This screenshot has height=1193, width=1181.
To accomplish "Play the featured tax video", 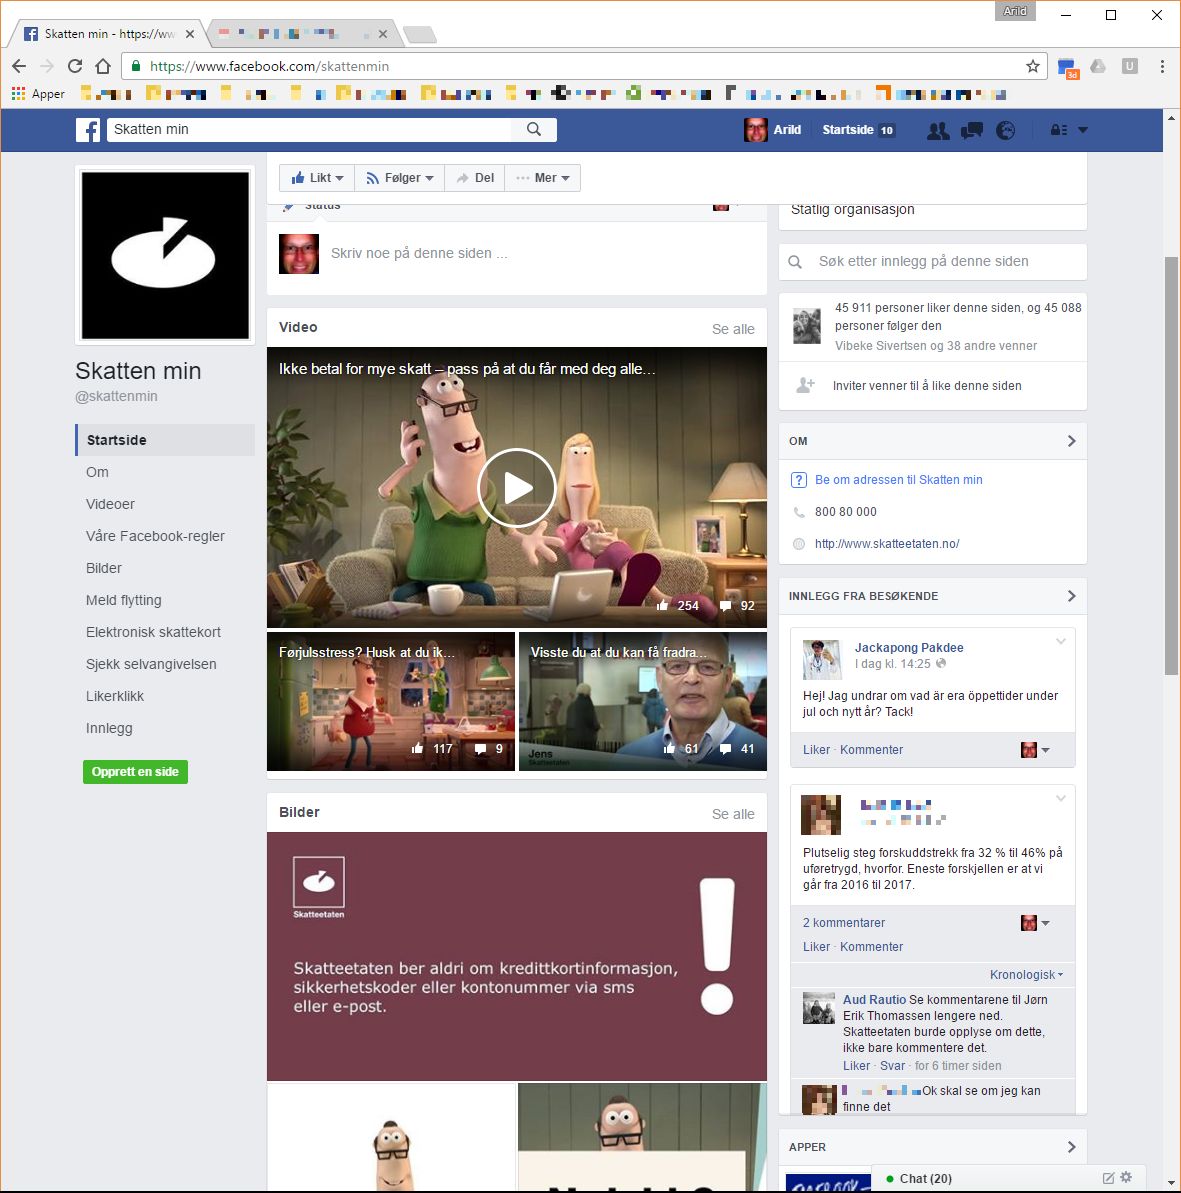I will tap(516, 488).
